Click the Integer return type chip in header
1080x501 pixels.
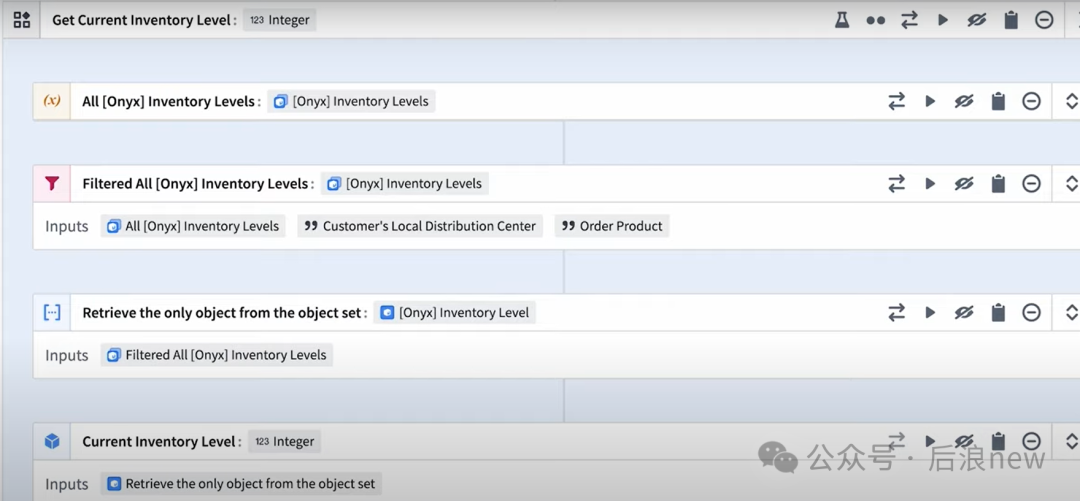tap(280, 20)
